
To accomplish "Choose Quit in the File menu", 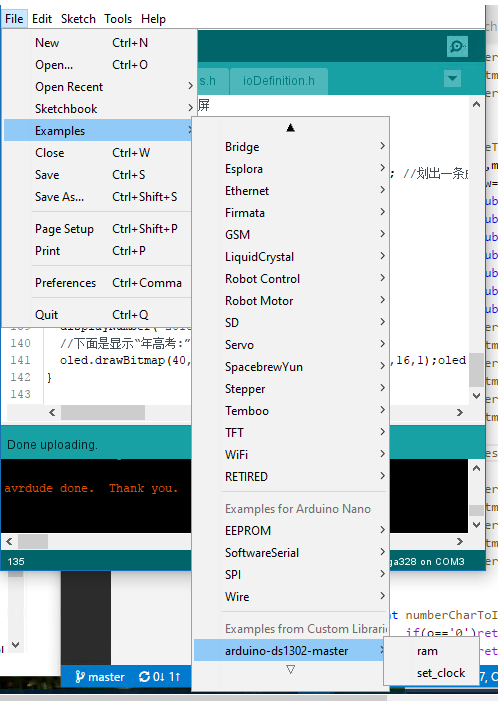I will (x=98, y=315).
